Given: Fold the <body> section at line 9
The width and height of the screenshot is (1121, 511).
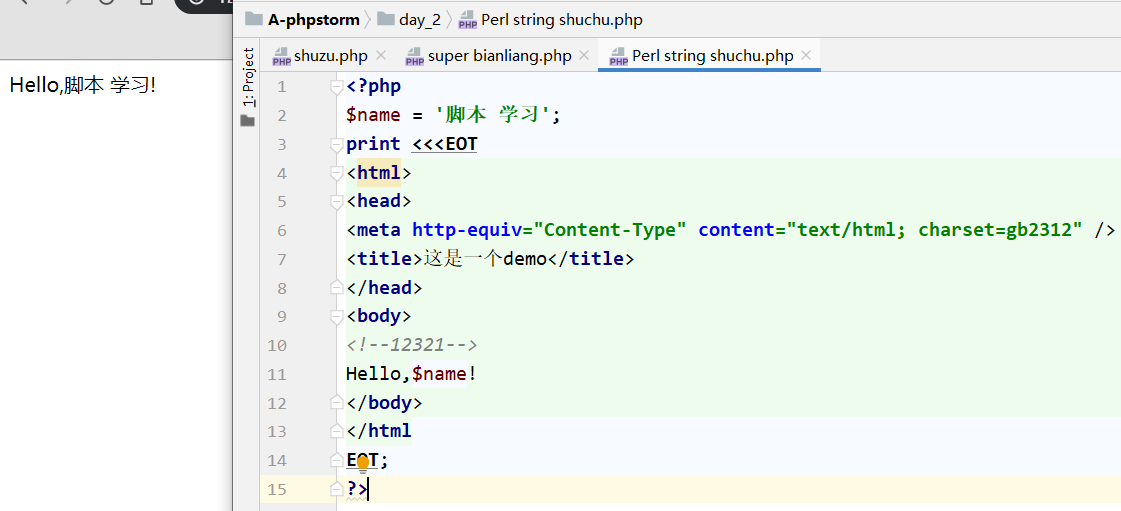Looking at the screenshot, I should coord(337,317).
